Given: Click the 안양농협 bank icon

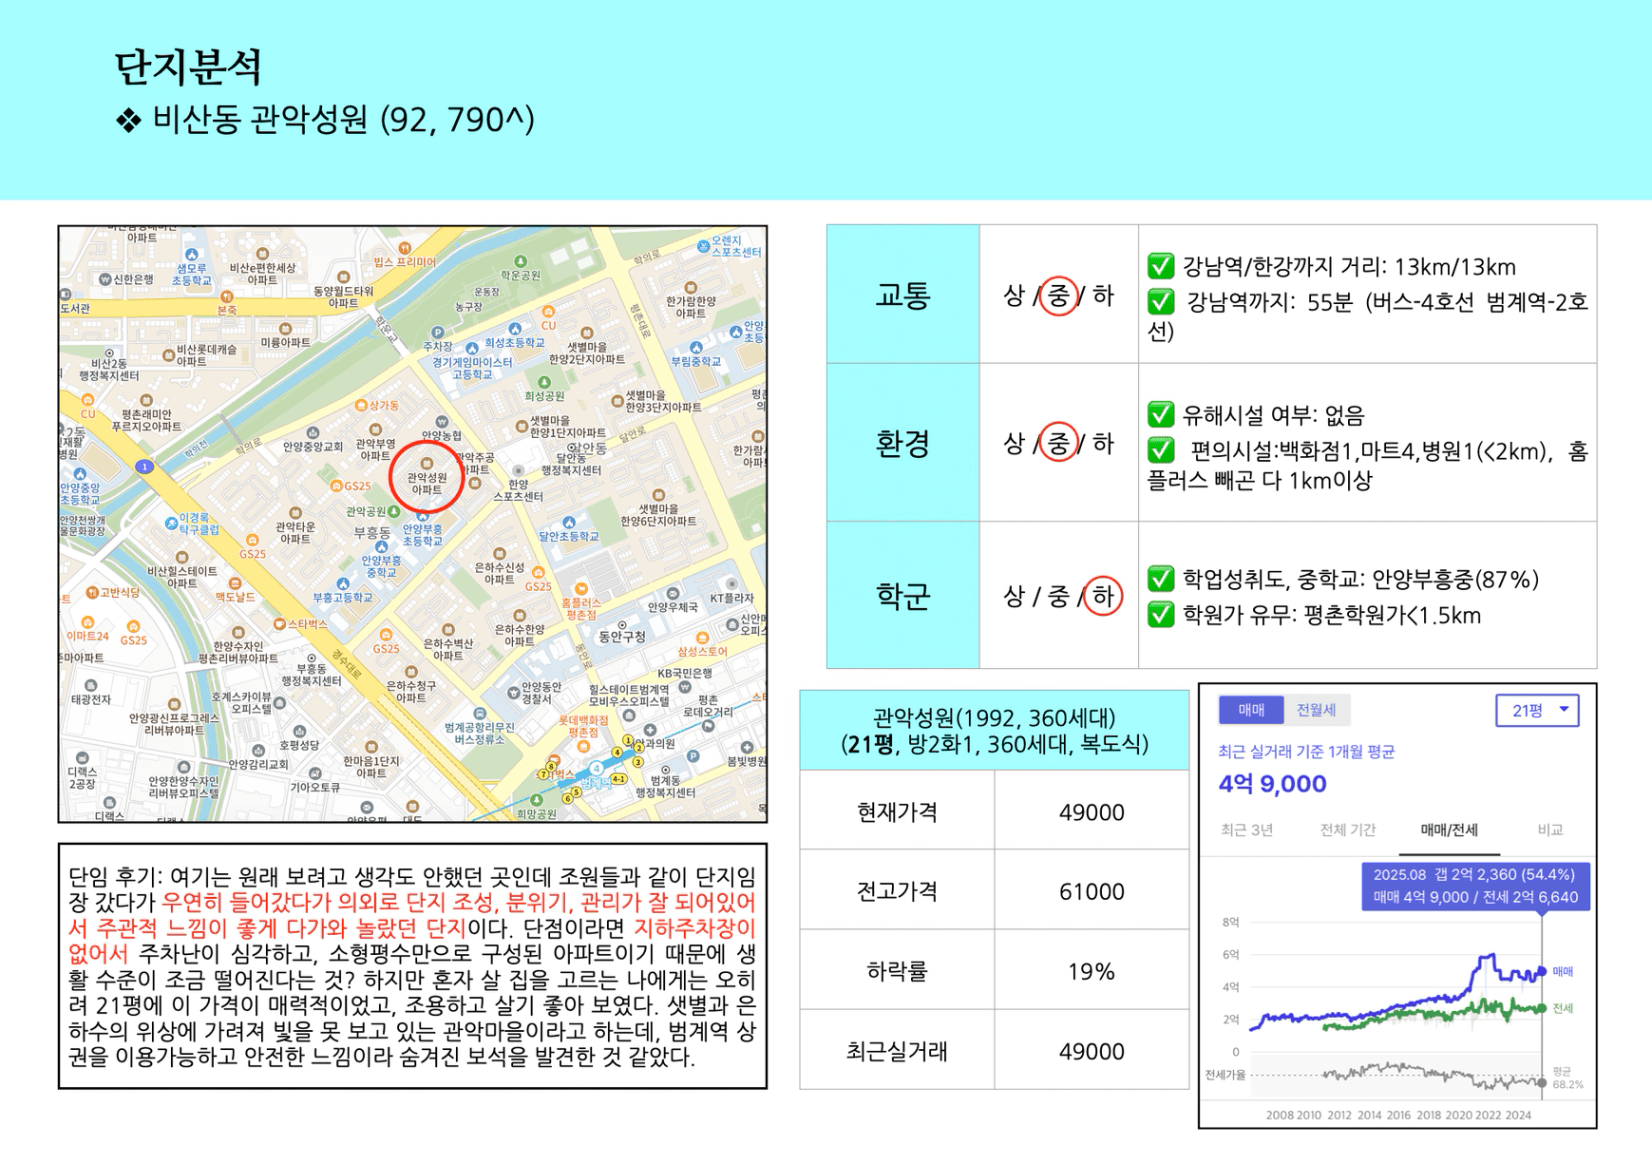Looking at the screenshot, I should (441, 422).
